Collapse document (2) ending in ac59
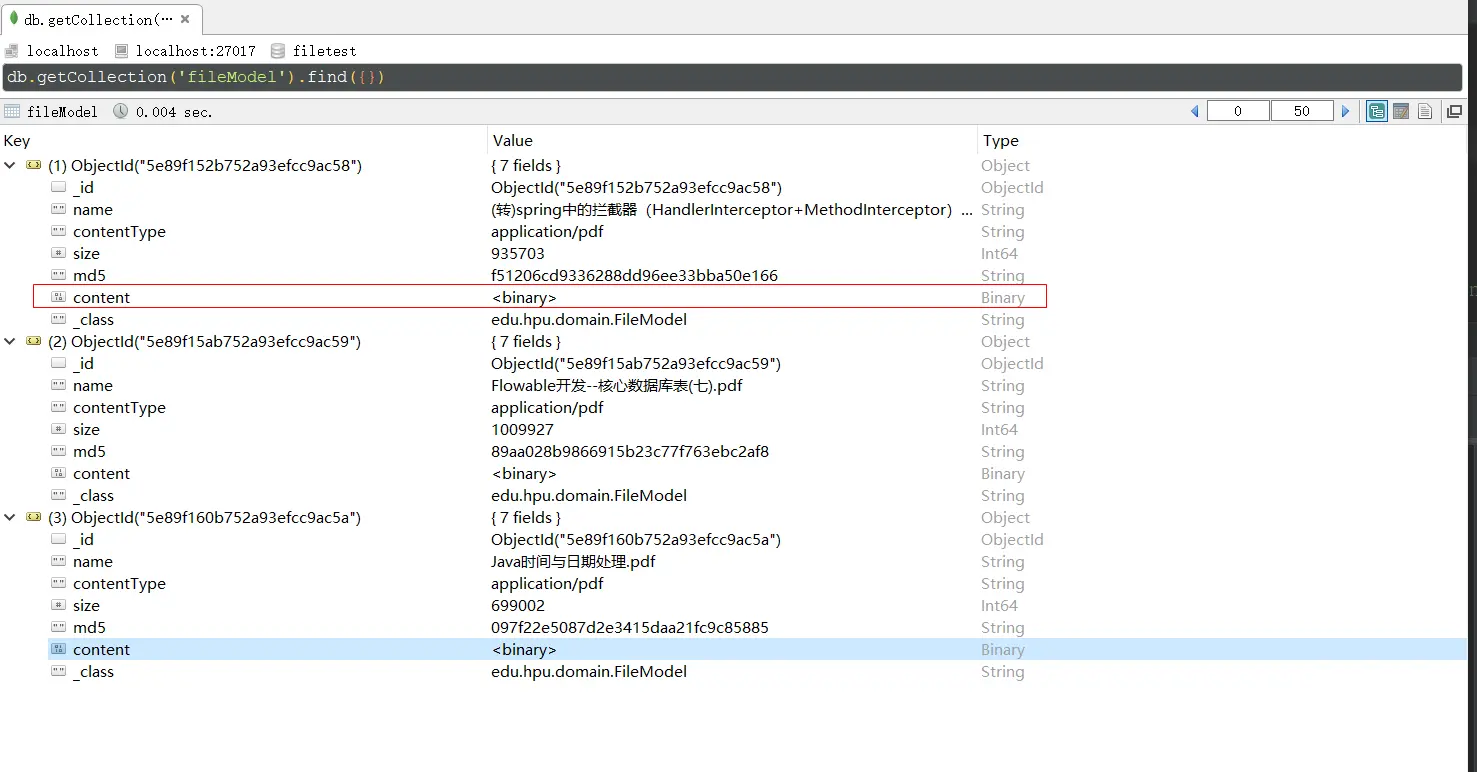The image size is (1477, 772). [10, 342]
